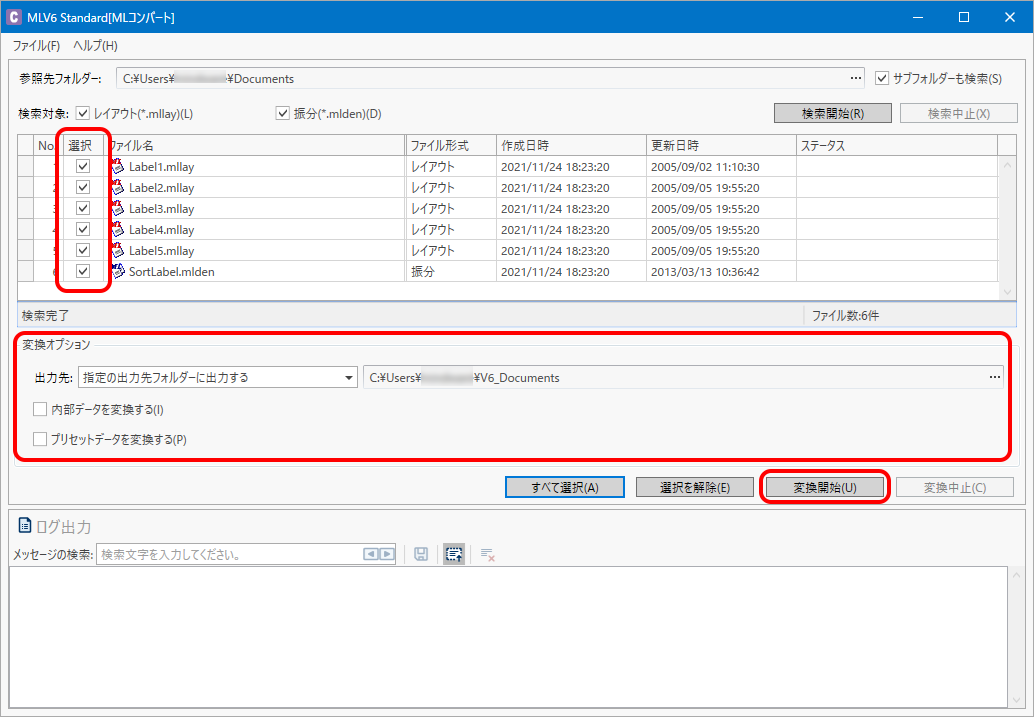The height and width of the screenshot is (717, 1034).
Task: Click update date 2005/09/02 11:10:30
Action: (705, 167)
